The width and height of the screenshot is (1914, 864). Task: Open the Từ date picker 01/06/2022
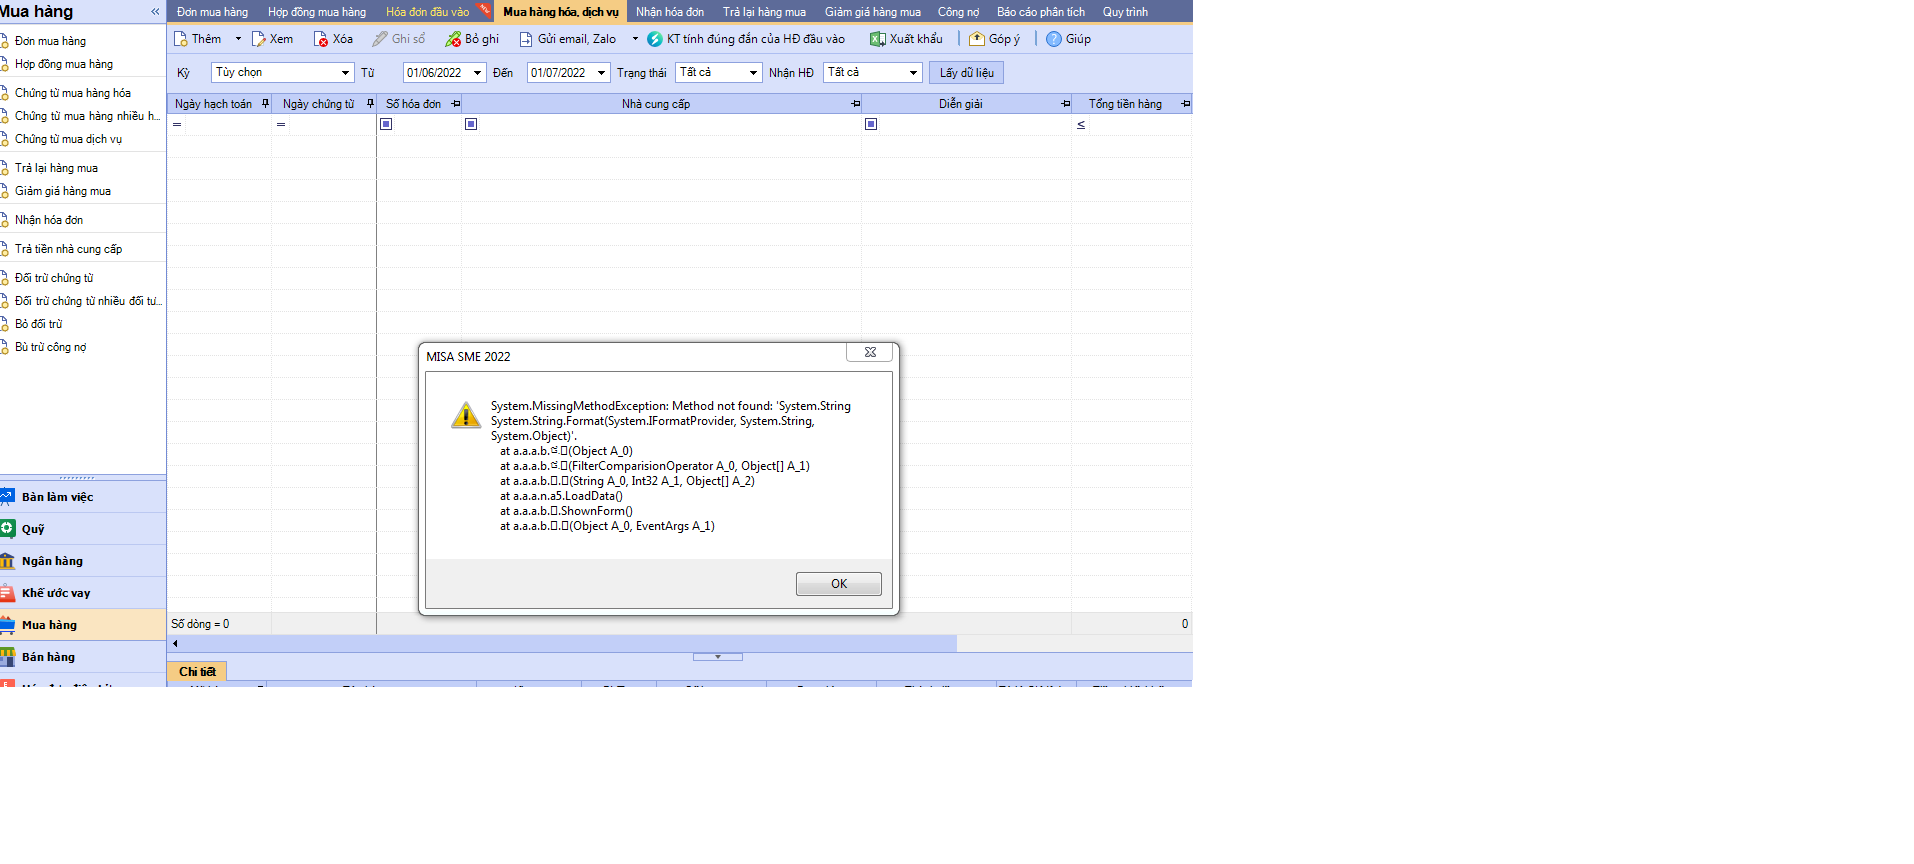tap(477, 73)
